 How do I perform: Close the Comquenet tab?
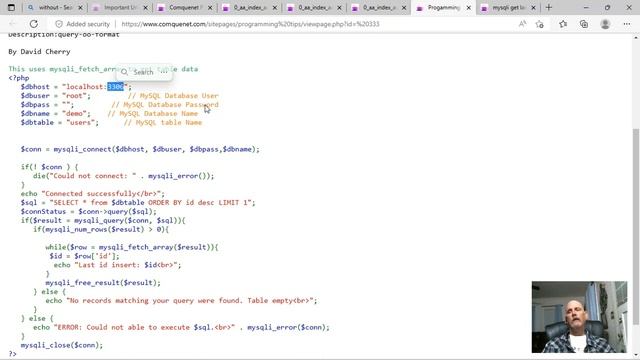(x=210, y=8)
